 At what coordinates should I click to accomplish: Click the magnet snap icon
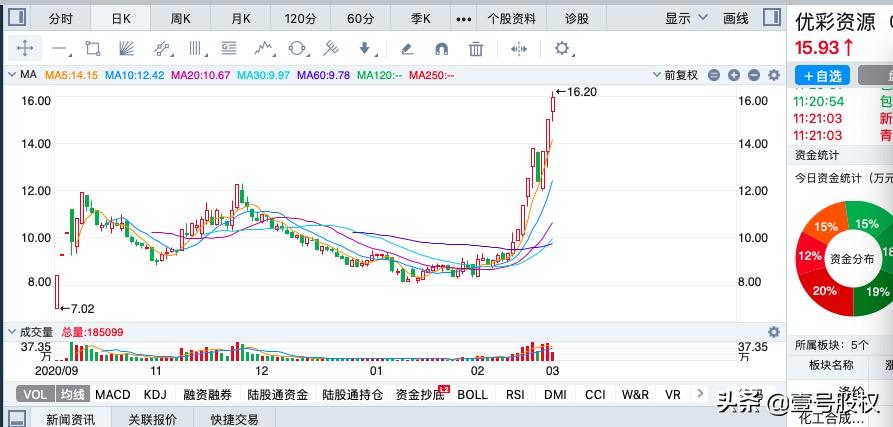point(441,48)
